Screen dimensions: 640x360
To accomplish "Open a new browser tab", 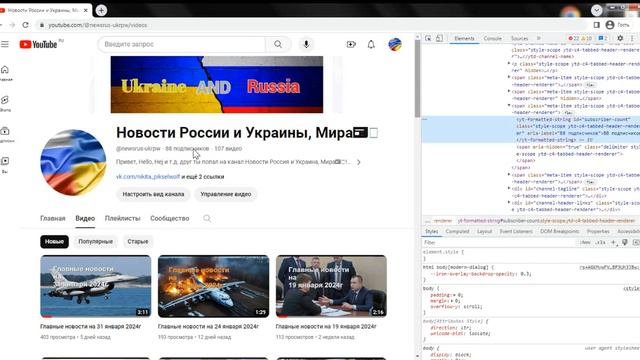I will (x=101, y=10).
